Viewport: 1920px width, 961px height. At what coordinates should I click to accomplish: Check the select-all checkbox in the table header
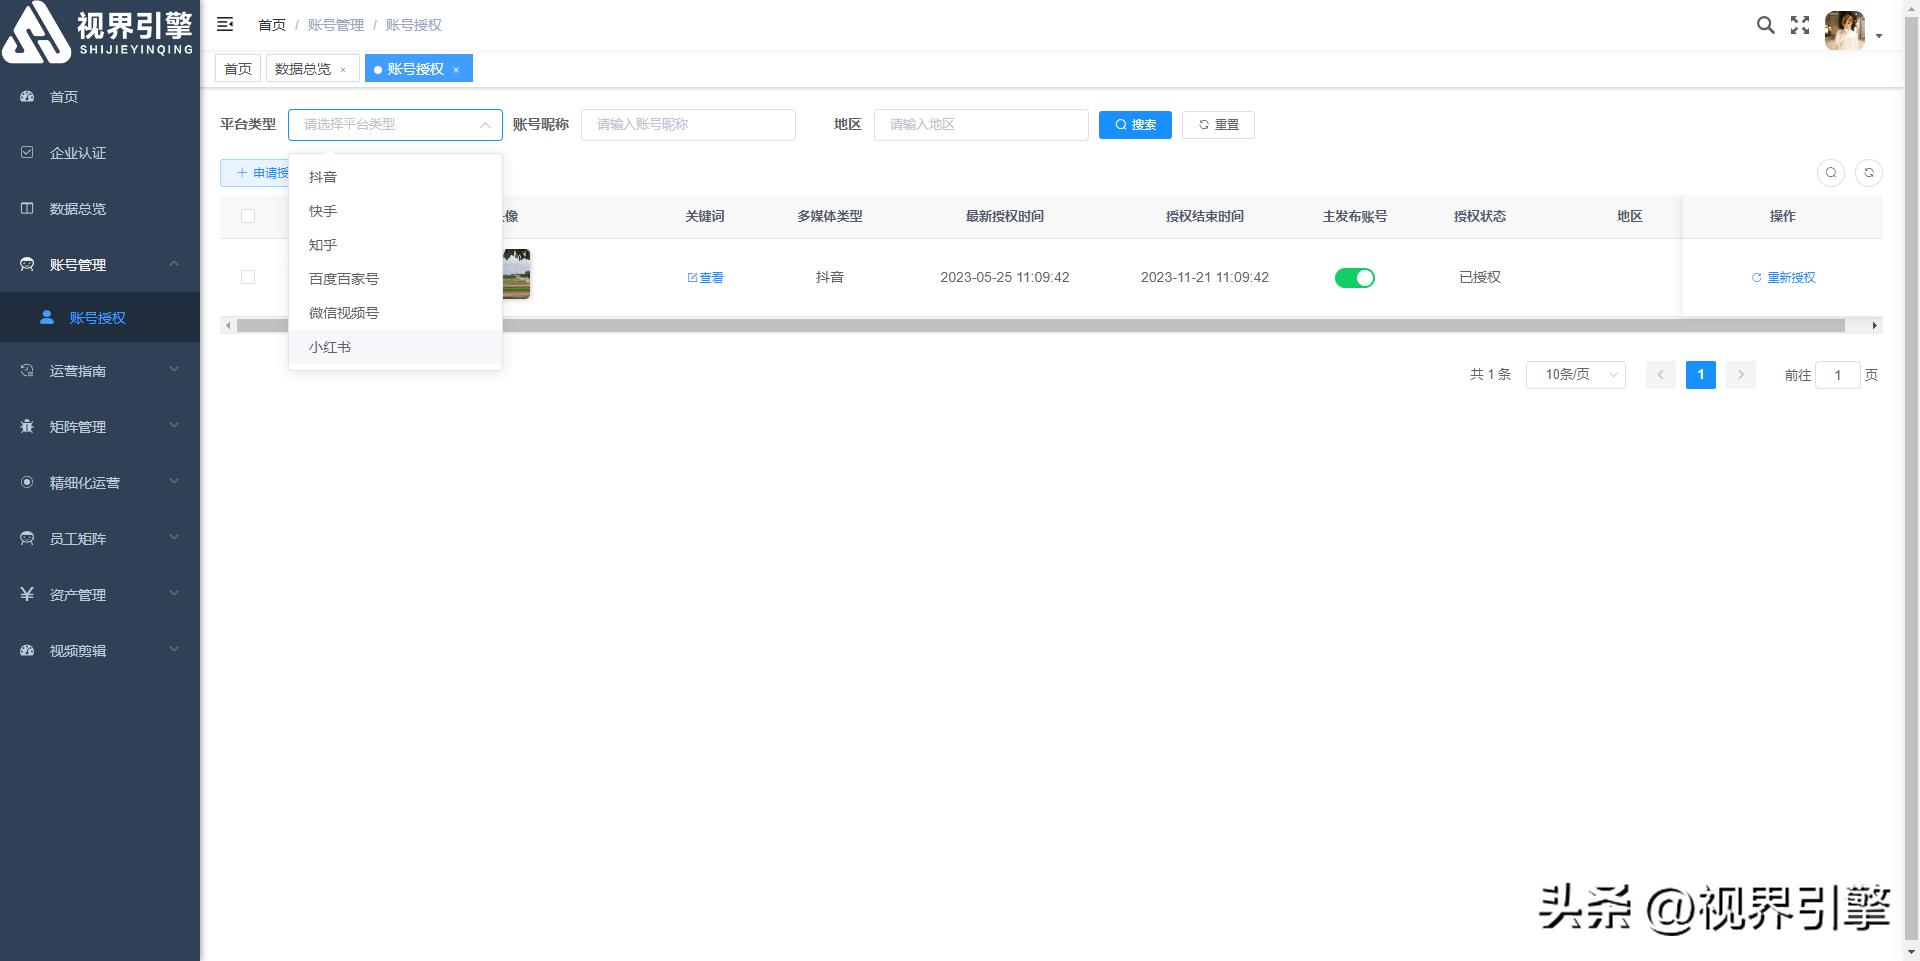coord(247,215)
